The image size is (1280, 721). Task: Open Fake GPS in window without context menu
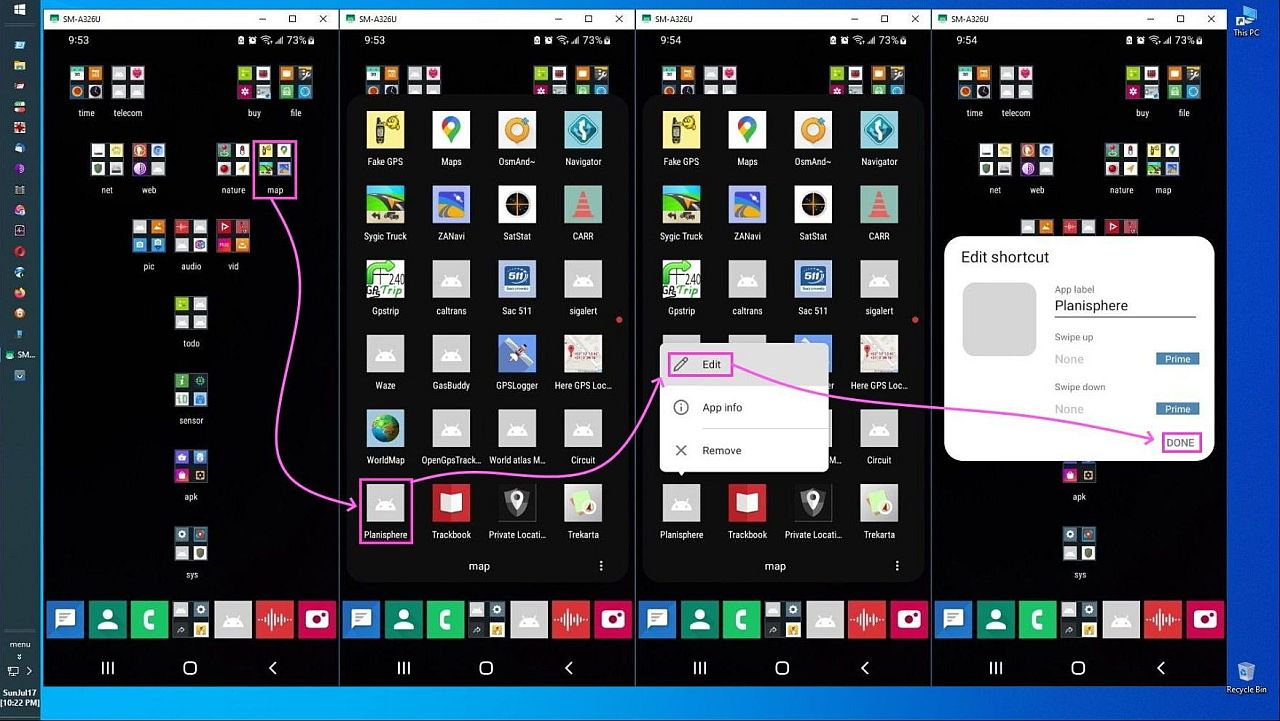(385, 130)
